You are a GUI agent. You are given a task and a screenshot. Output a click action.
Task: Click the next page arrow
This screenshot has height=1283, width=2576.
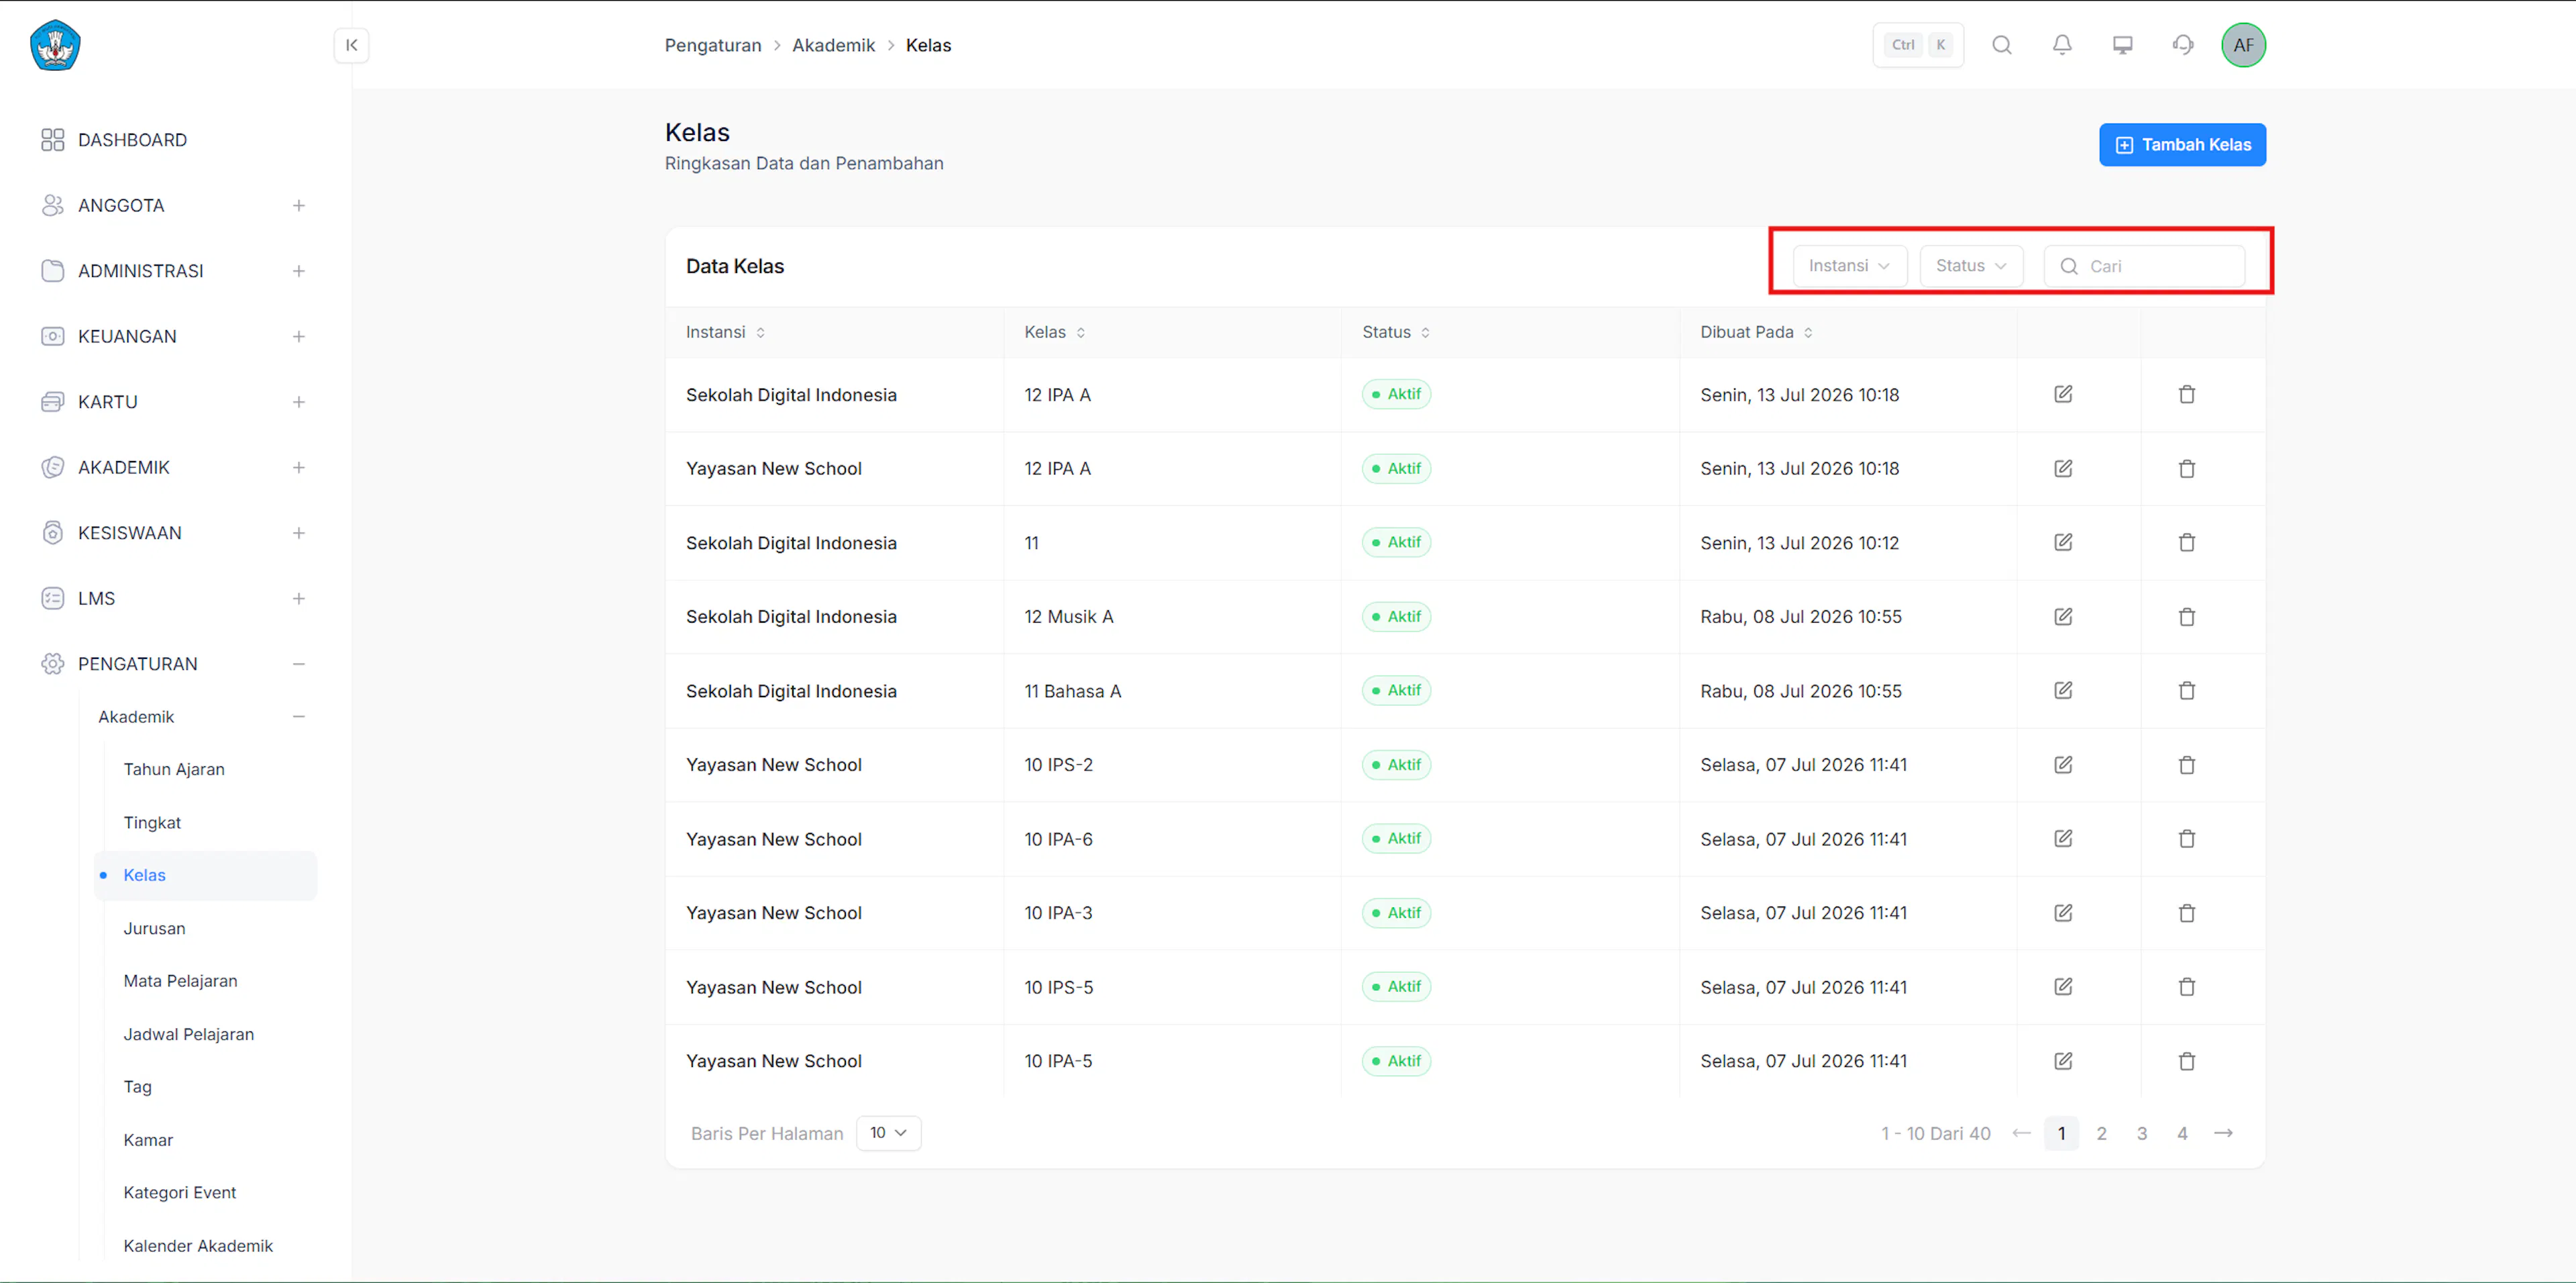click(x=2223, y=1133)
